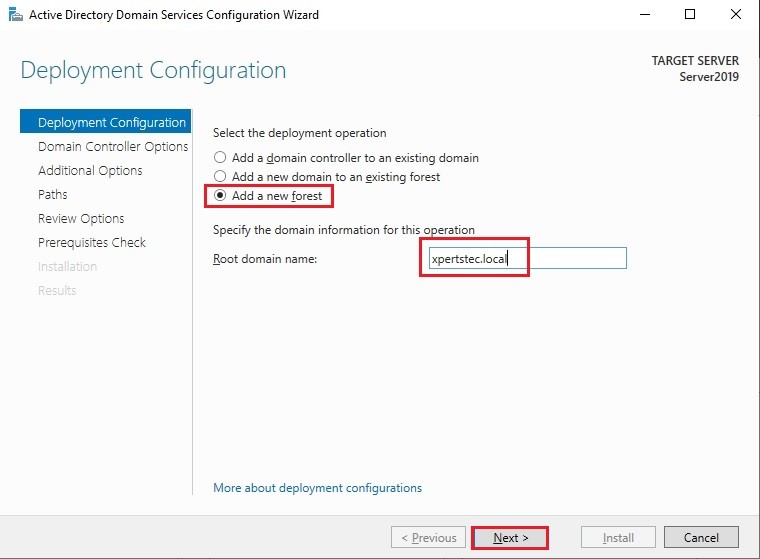Screen dimensions: 760x559
Task: Minimize the configuration wizard window
Action: 645,15
